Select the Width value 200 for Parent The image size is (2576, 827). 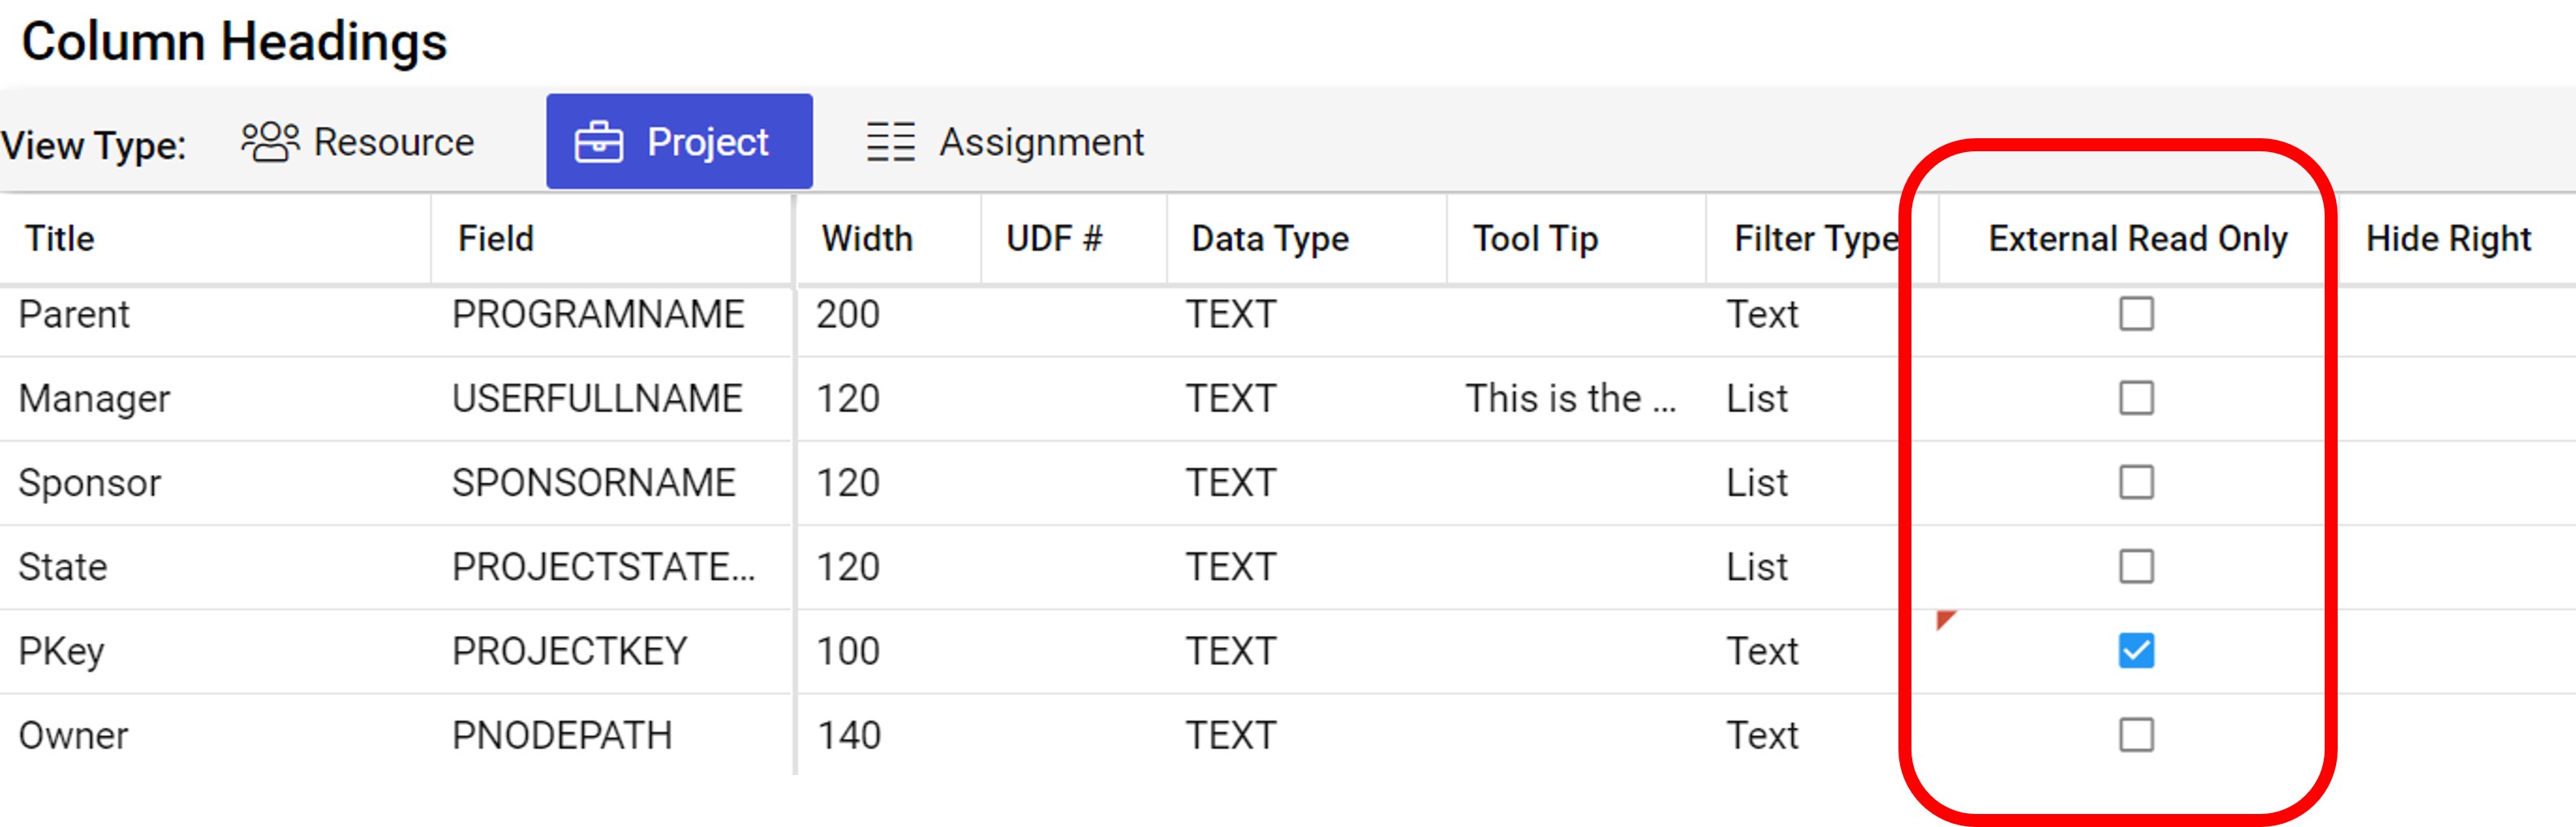pyautogui.click(x=847, y=314)
